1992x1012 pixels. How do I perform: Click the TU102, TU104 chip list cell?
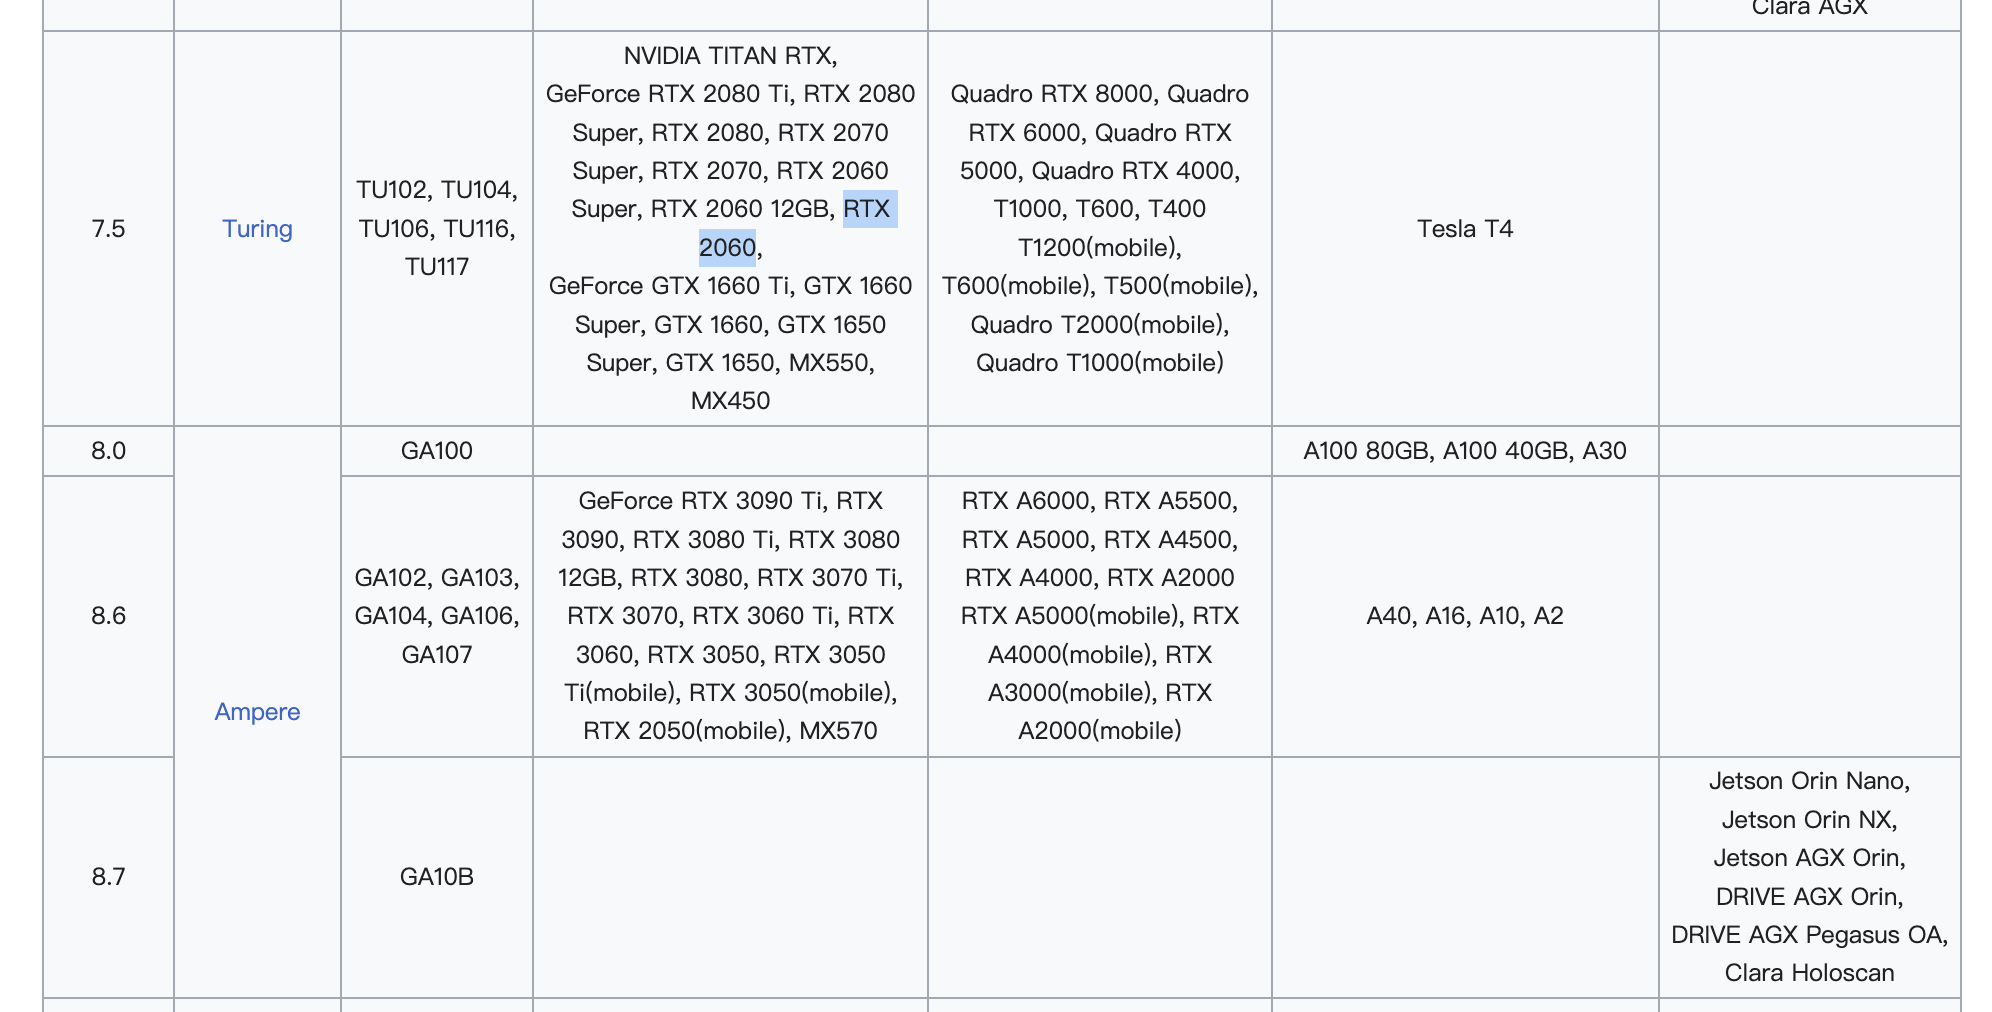click(437, 229)
